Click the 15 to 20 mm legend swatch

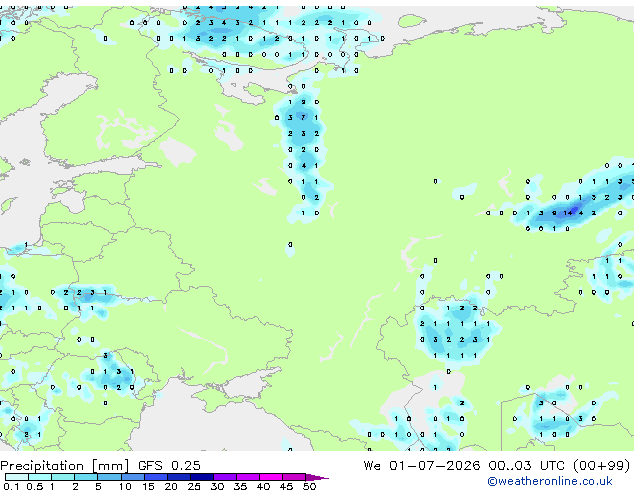click(156, 477)
